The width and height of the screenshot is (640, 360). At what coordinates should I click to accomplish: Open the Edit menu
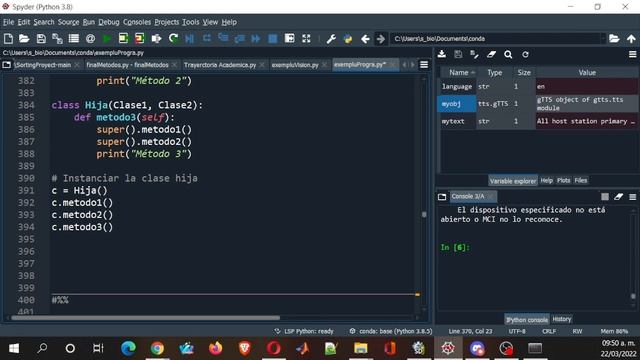click(24, 22)
